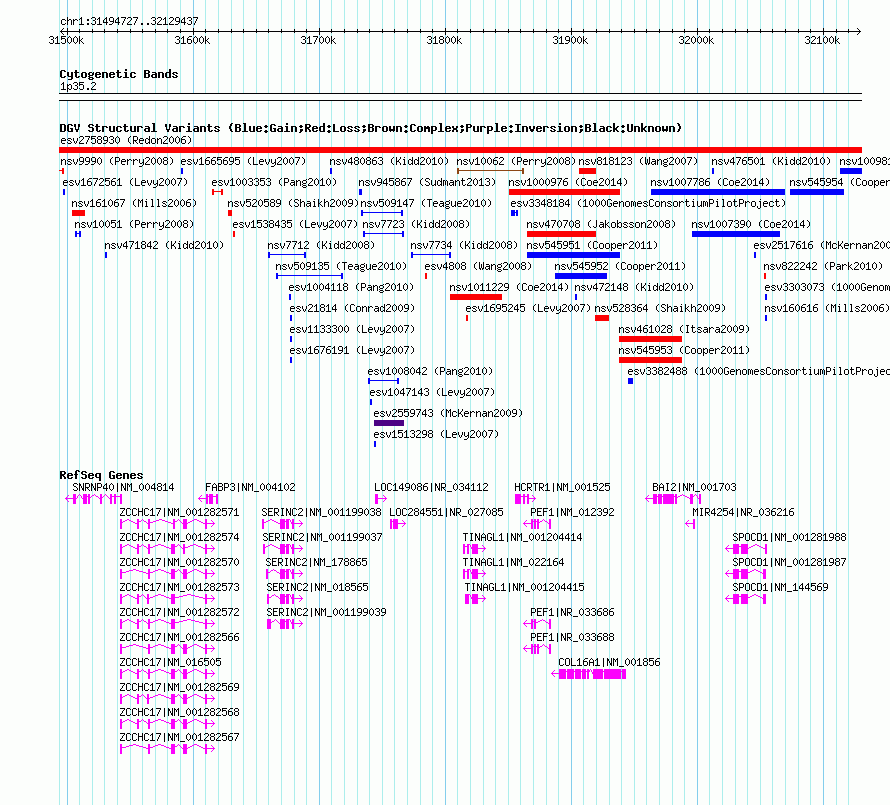Click the nsv7712 (Kidd2008) blue span
Screen dimensions: 890x805
[x=287, y=255]
